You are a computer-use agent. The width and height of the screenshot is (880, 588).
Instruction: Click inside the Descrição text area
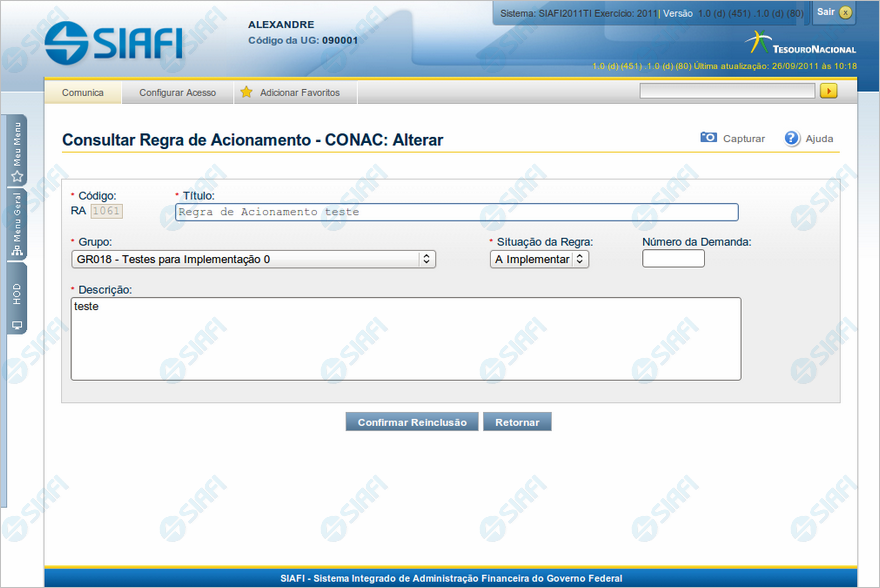tap(405, 339)
